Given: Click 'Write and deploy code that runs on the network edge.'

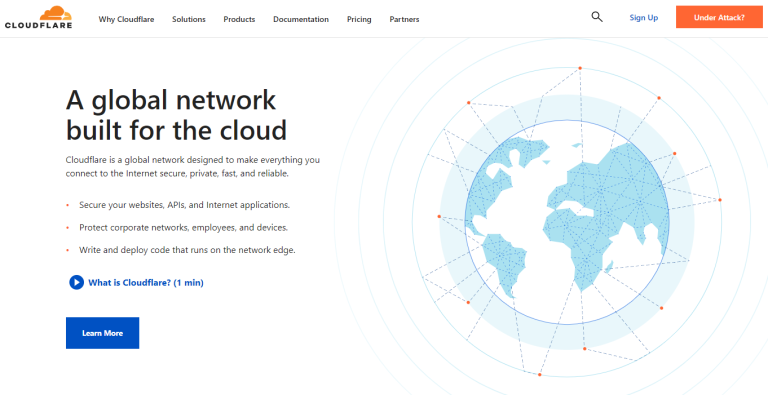Looking at the screenshot, I should [x=187, y=249].
